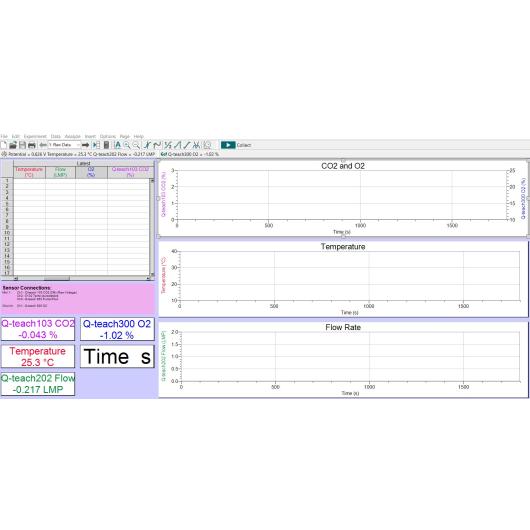The image size is (530, 530).
Task: Click the CO2 and O2 graph title
Action: [x=343, y=166]
